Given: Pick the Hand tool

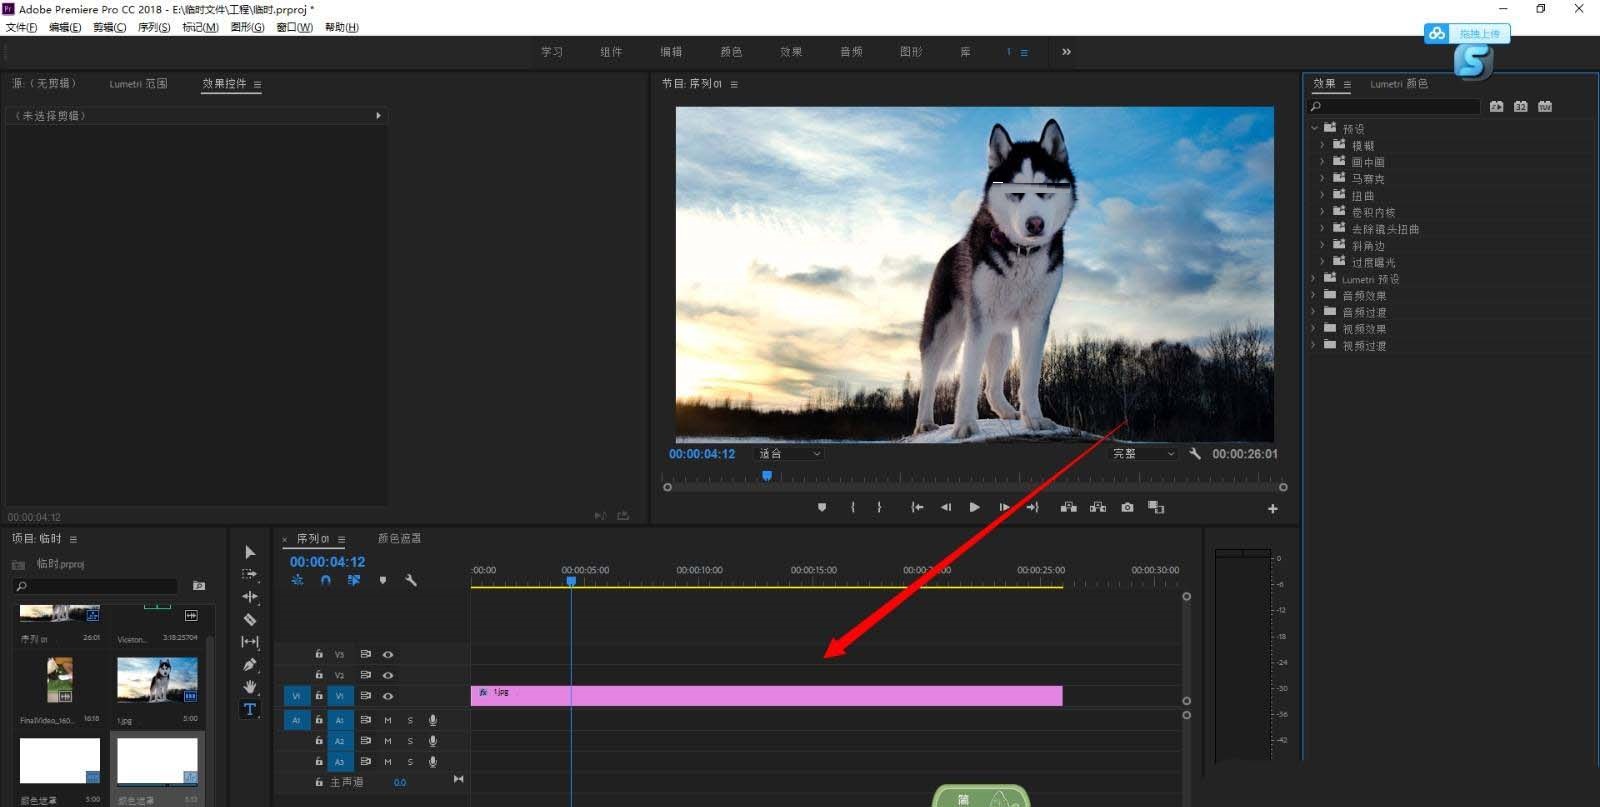Looking at the screenshot, I should pyautogui.click(x=250, y=687).
